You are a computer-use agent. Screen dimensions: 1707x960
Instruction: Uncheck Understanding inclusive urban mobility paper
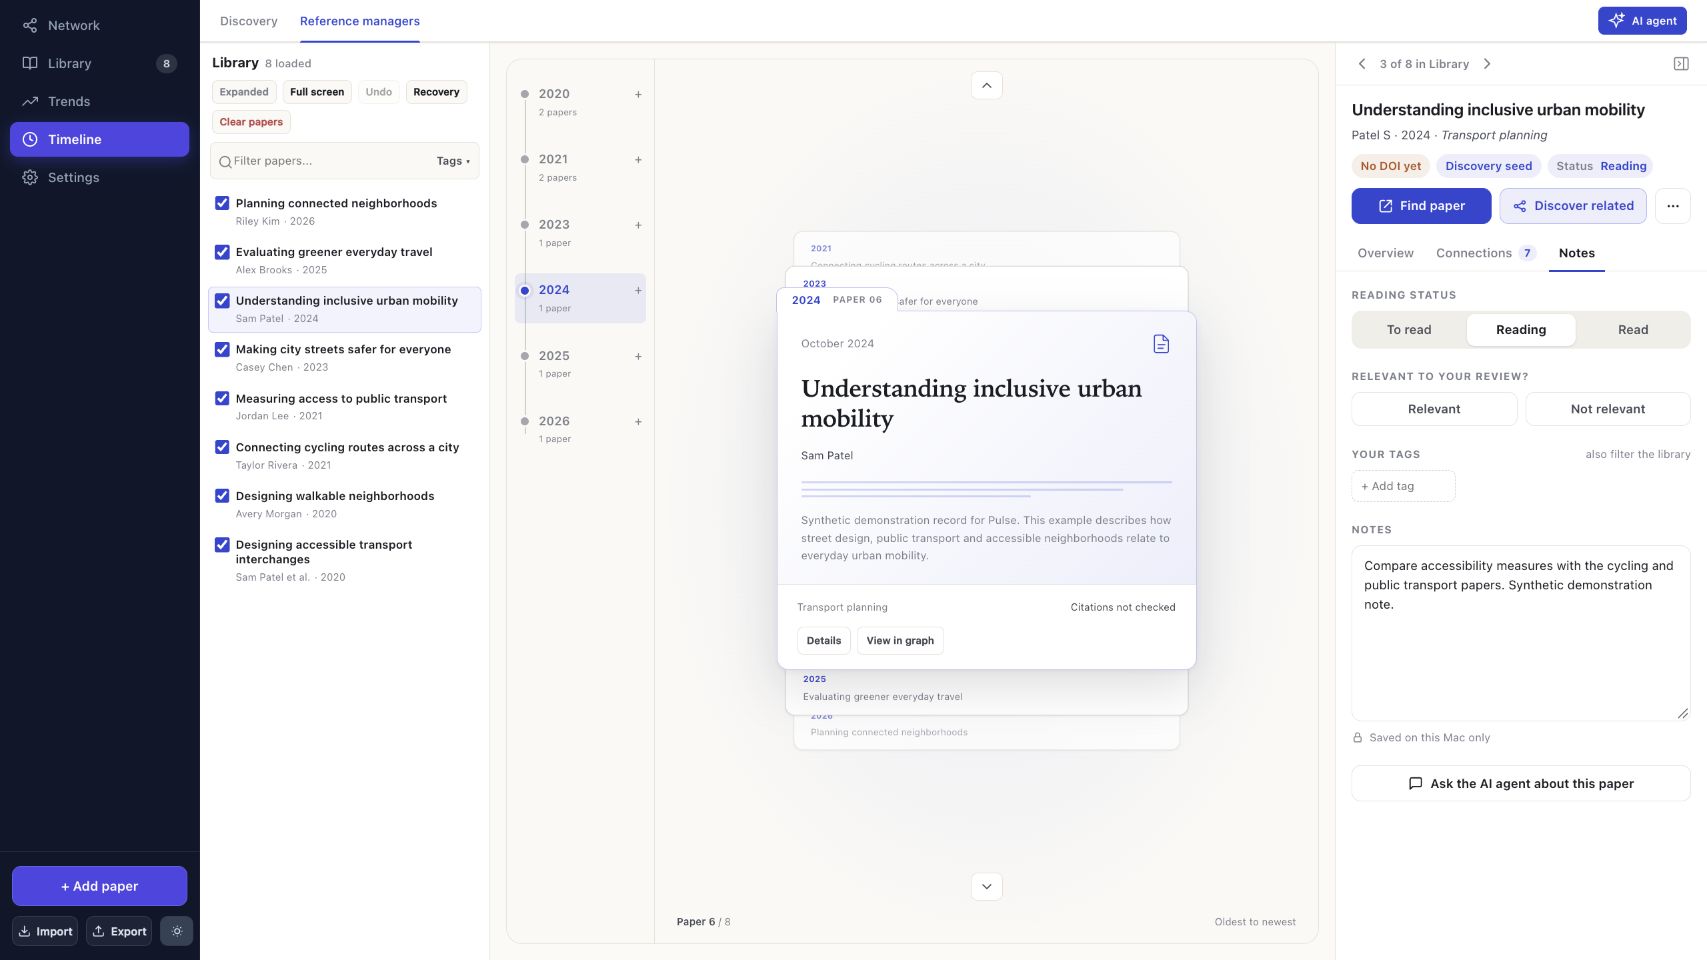tap(222, 301)
